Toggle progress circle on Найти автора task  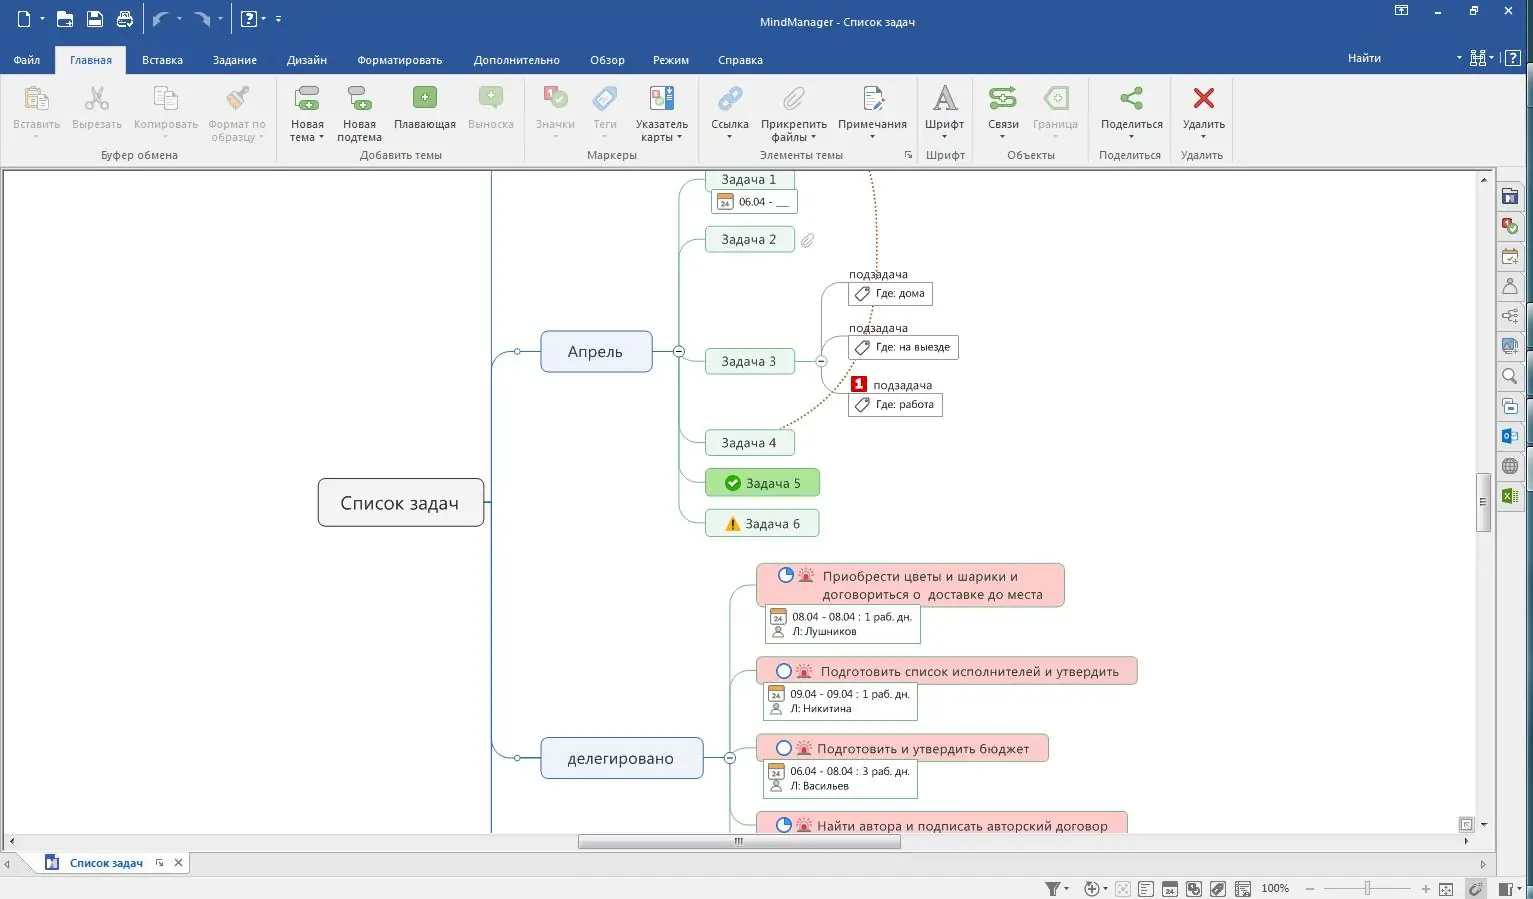coord(784,825)
